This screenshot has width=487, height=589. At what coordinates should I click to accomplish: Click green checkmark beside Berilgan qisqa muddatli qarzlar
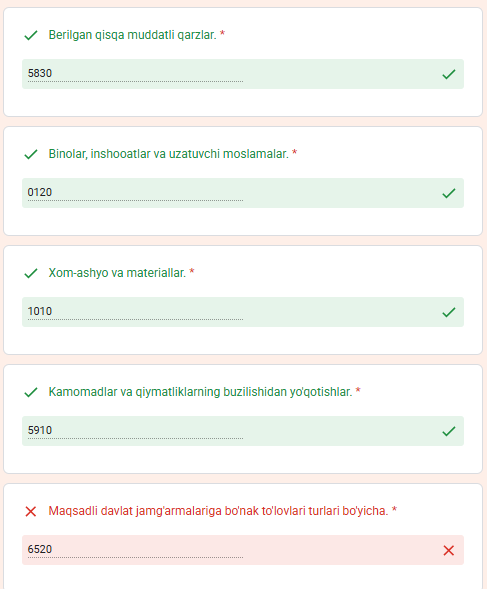tap(31, 35)
